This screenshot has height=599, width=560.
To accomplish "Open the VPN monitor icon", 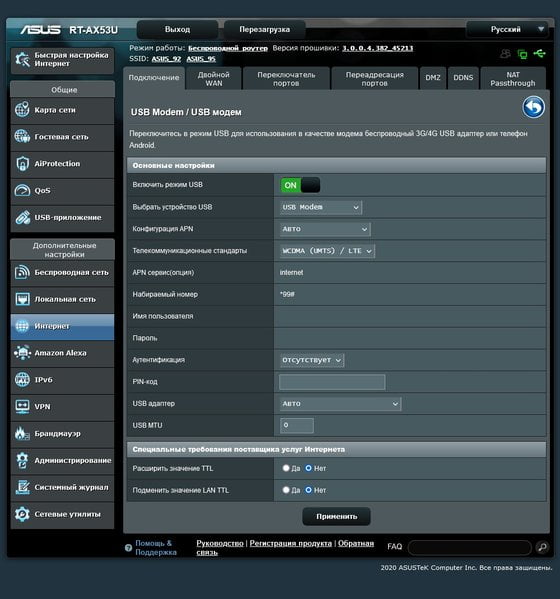I will point(22,406).
